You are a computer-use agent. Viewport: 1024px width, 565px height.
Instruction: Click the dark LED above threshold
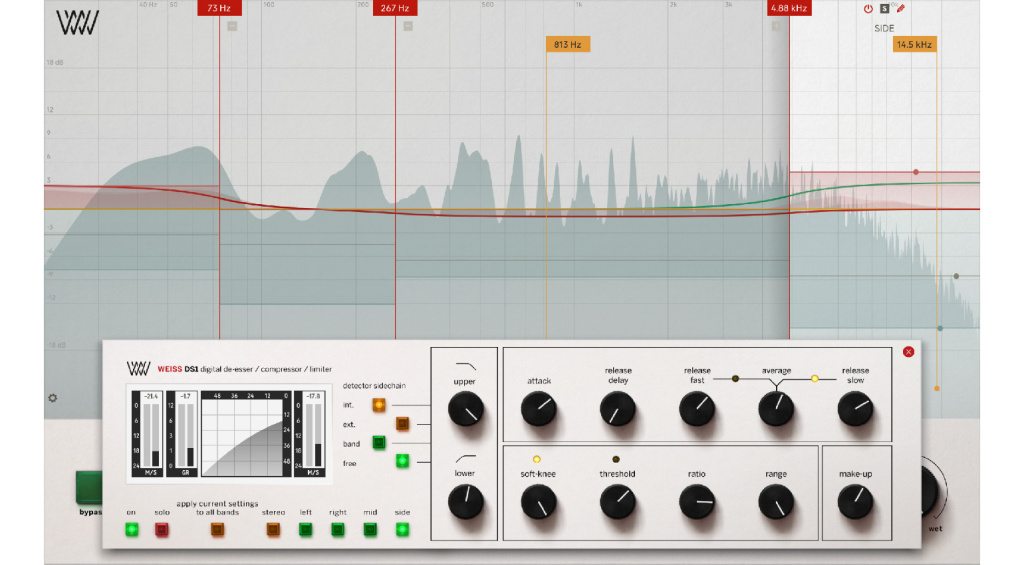[616, 459]
